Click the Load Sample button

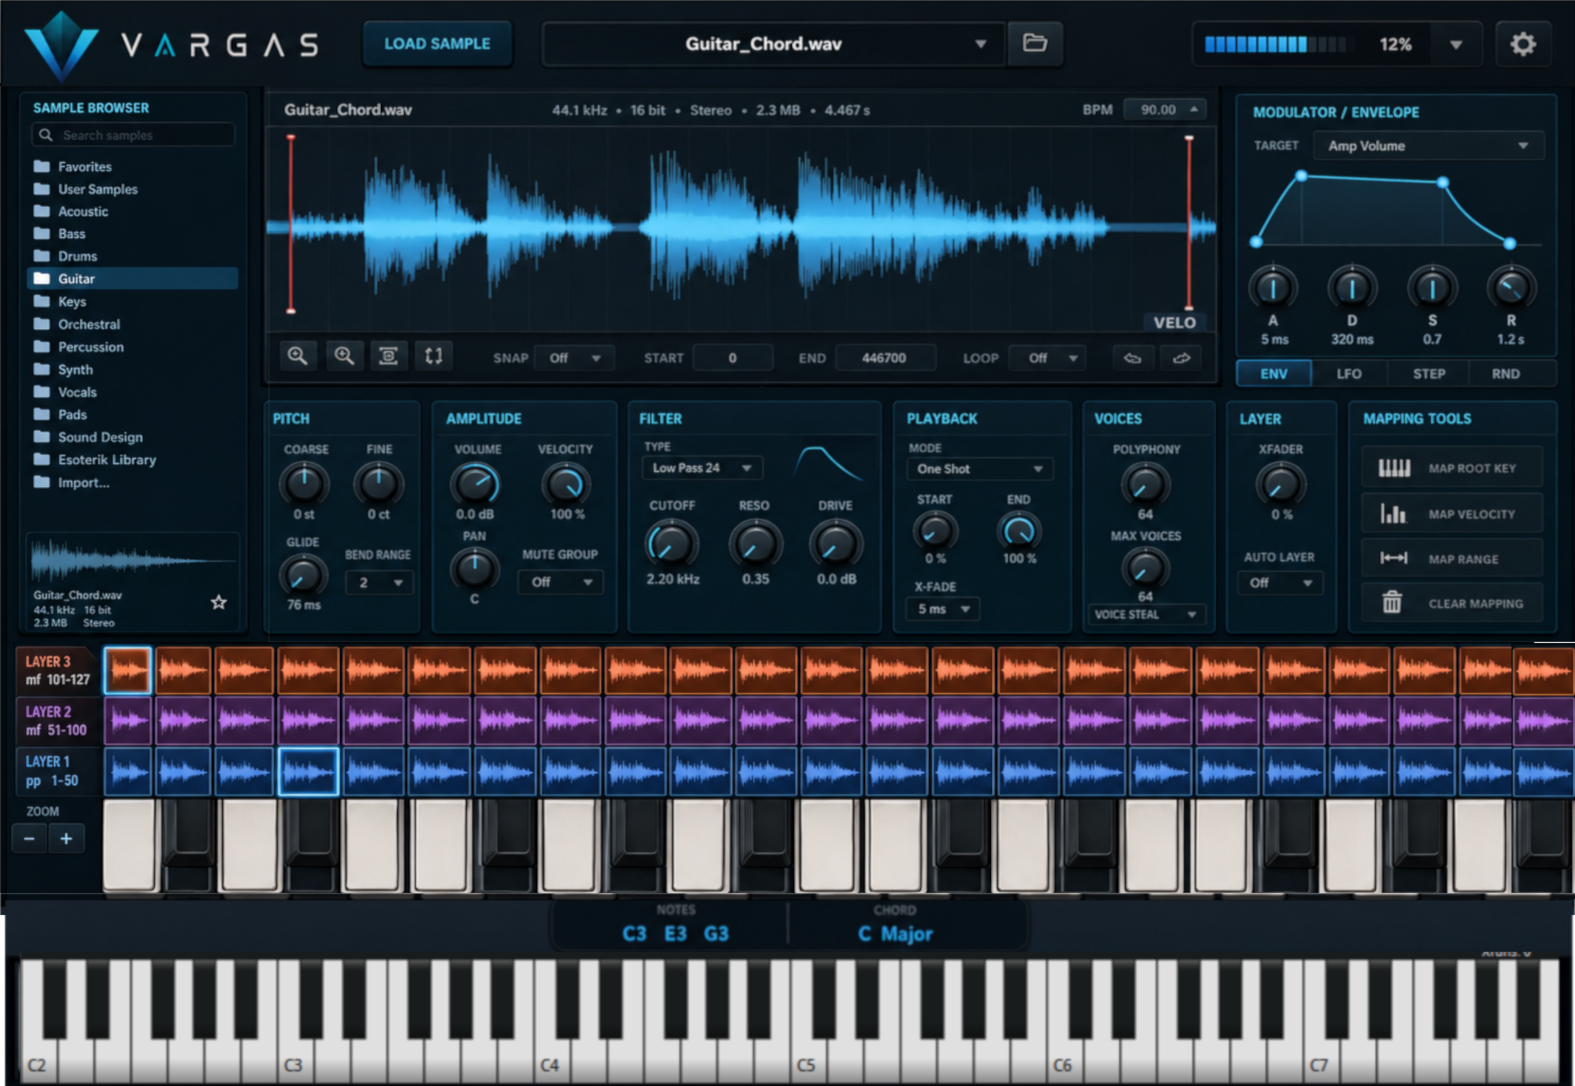[437, 44]
